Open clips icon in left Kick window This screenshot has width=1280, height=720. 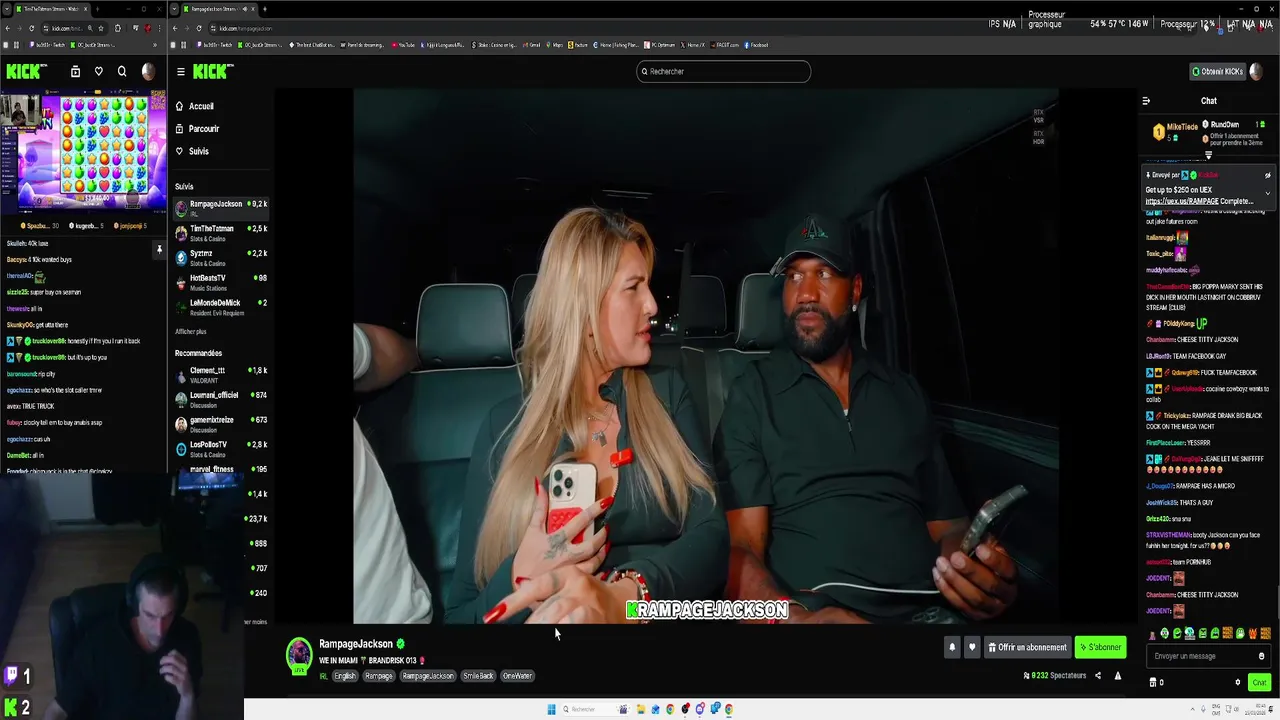coord(75,71)
